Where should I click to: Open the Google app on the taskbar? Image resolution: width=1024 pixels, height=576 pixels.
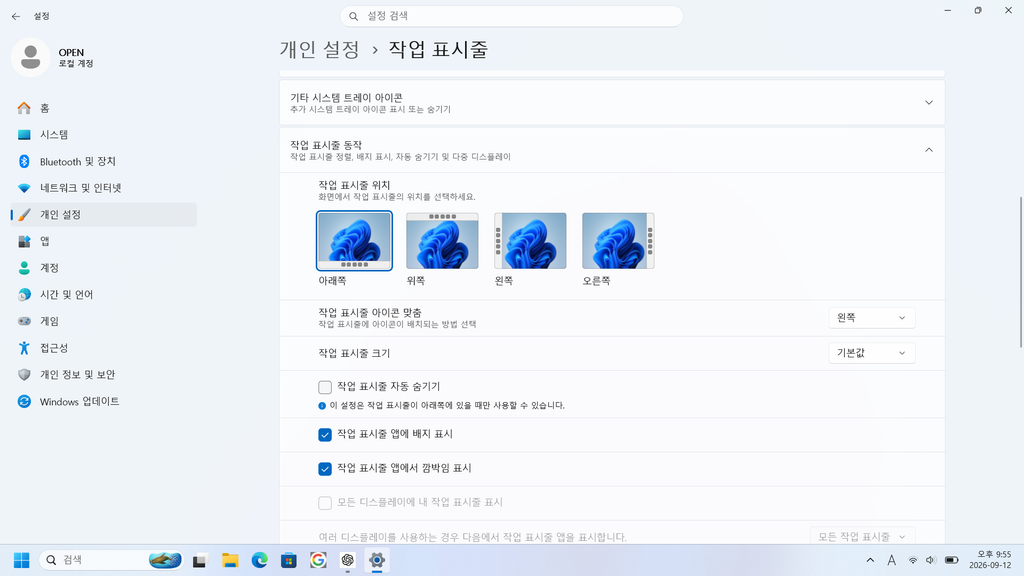pos(318,560)
